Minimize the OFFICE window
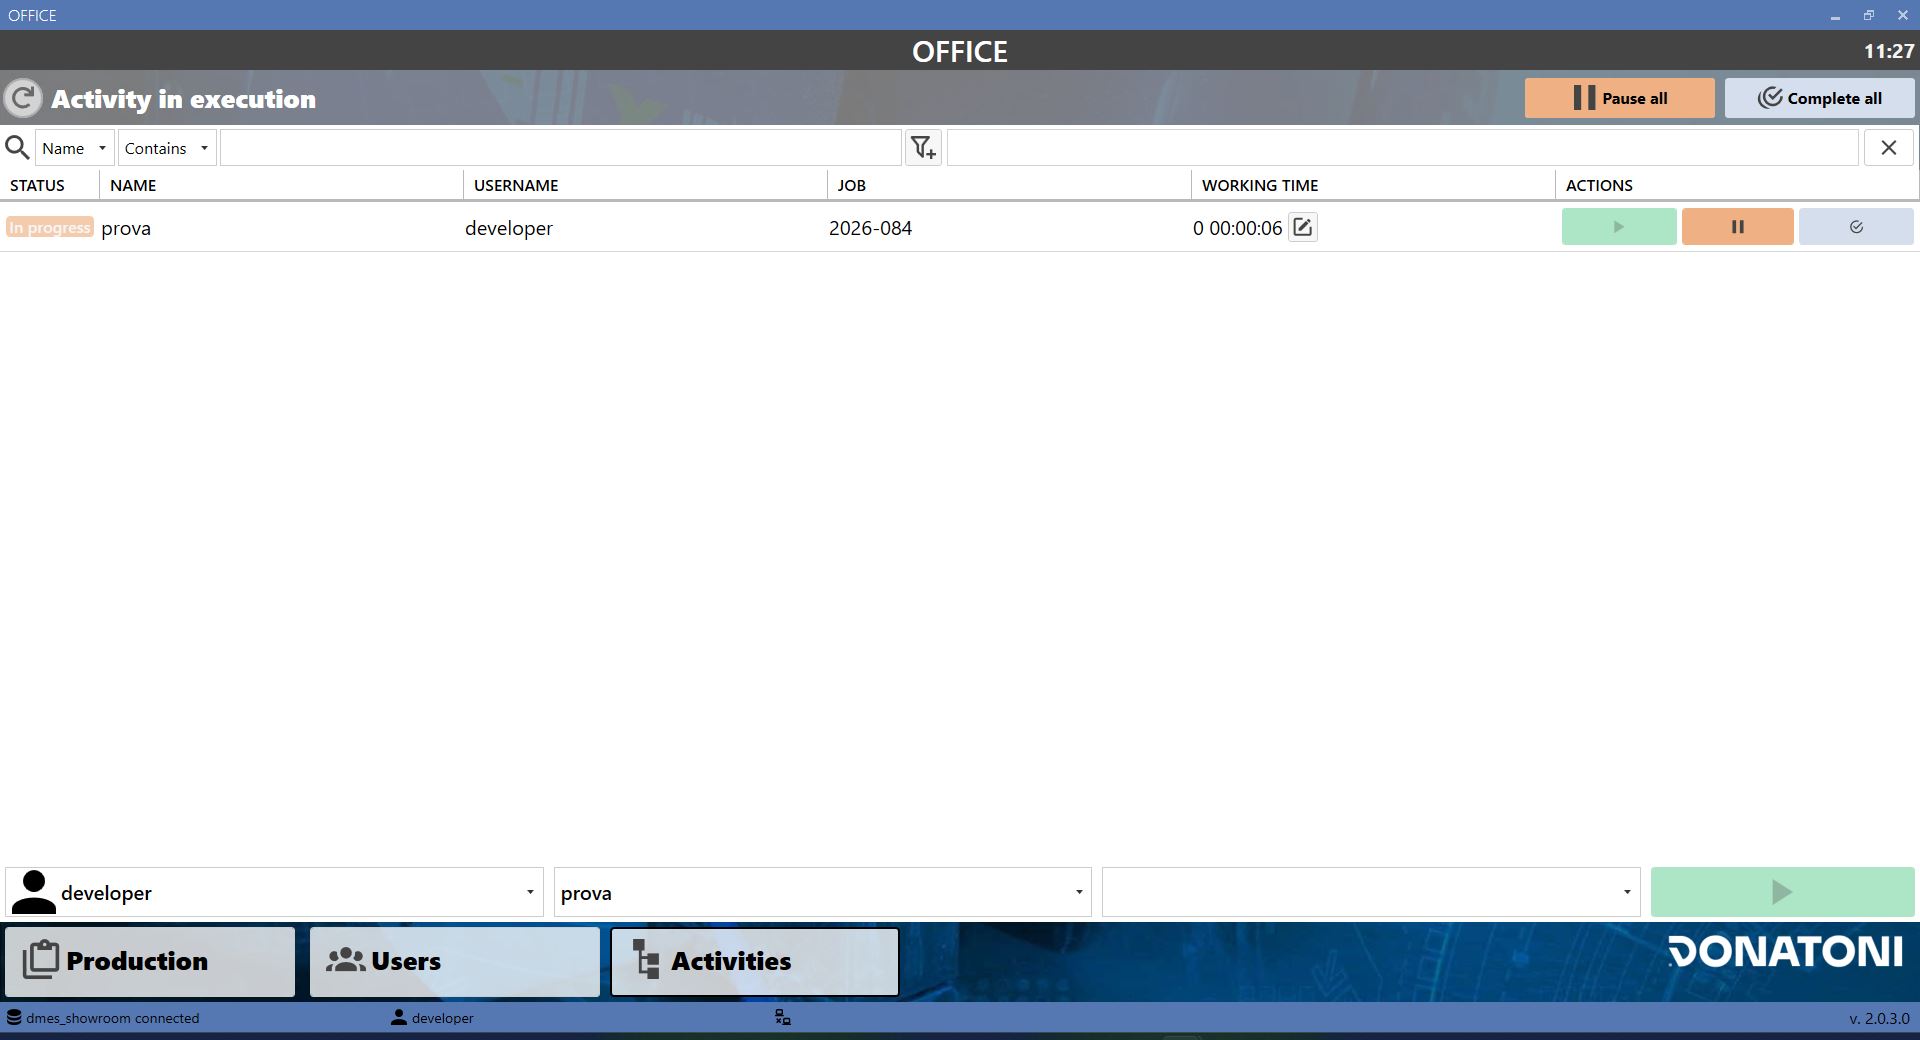 [x=1835, y=15]
